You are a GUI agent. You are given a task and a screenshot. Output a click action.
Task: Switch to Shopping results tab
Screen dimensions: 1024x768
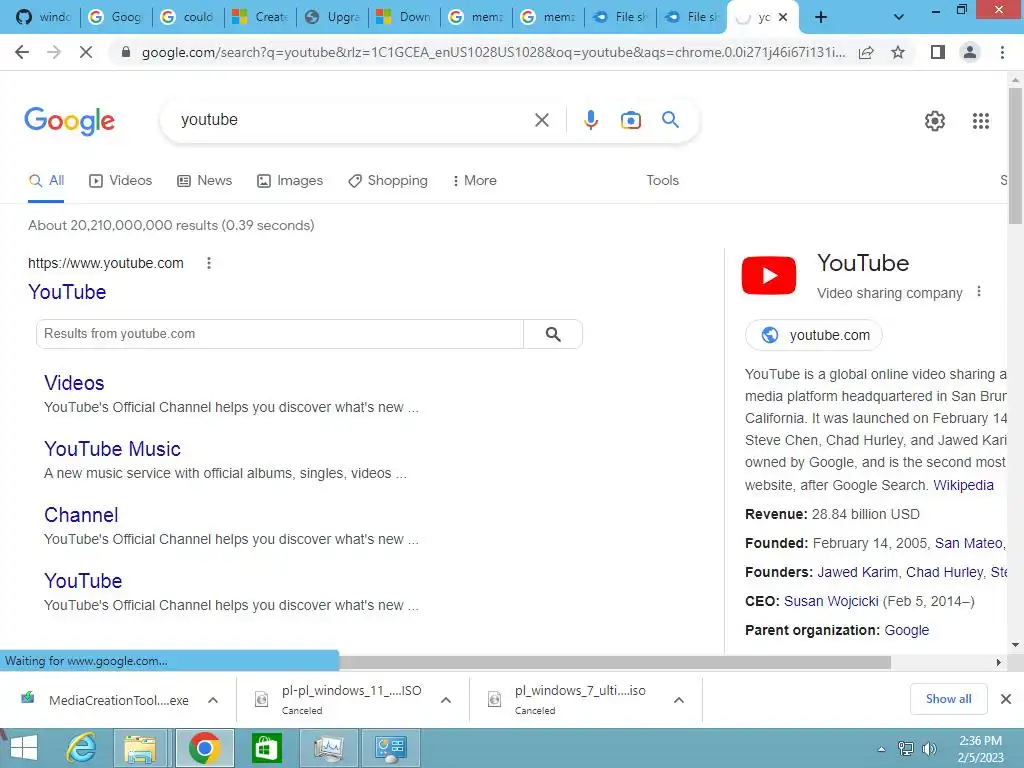(388, 181)
